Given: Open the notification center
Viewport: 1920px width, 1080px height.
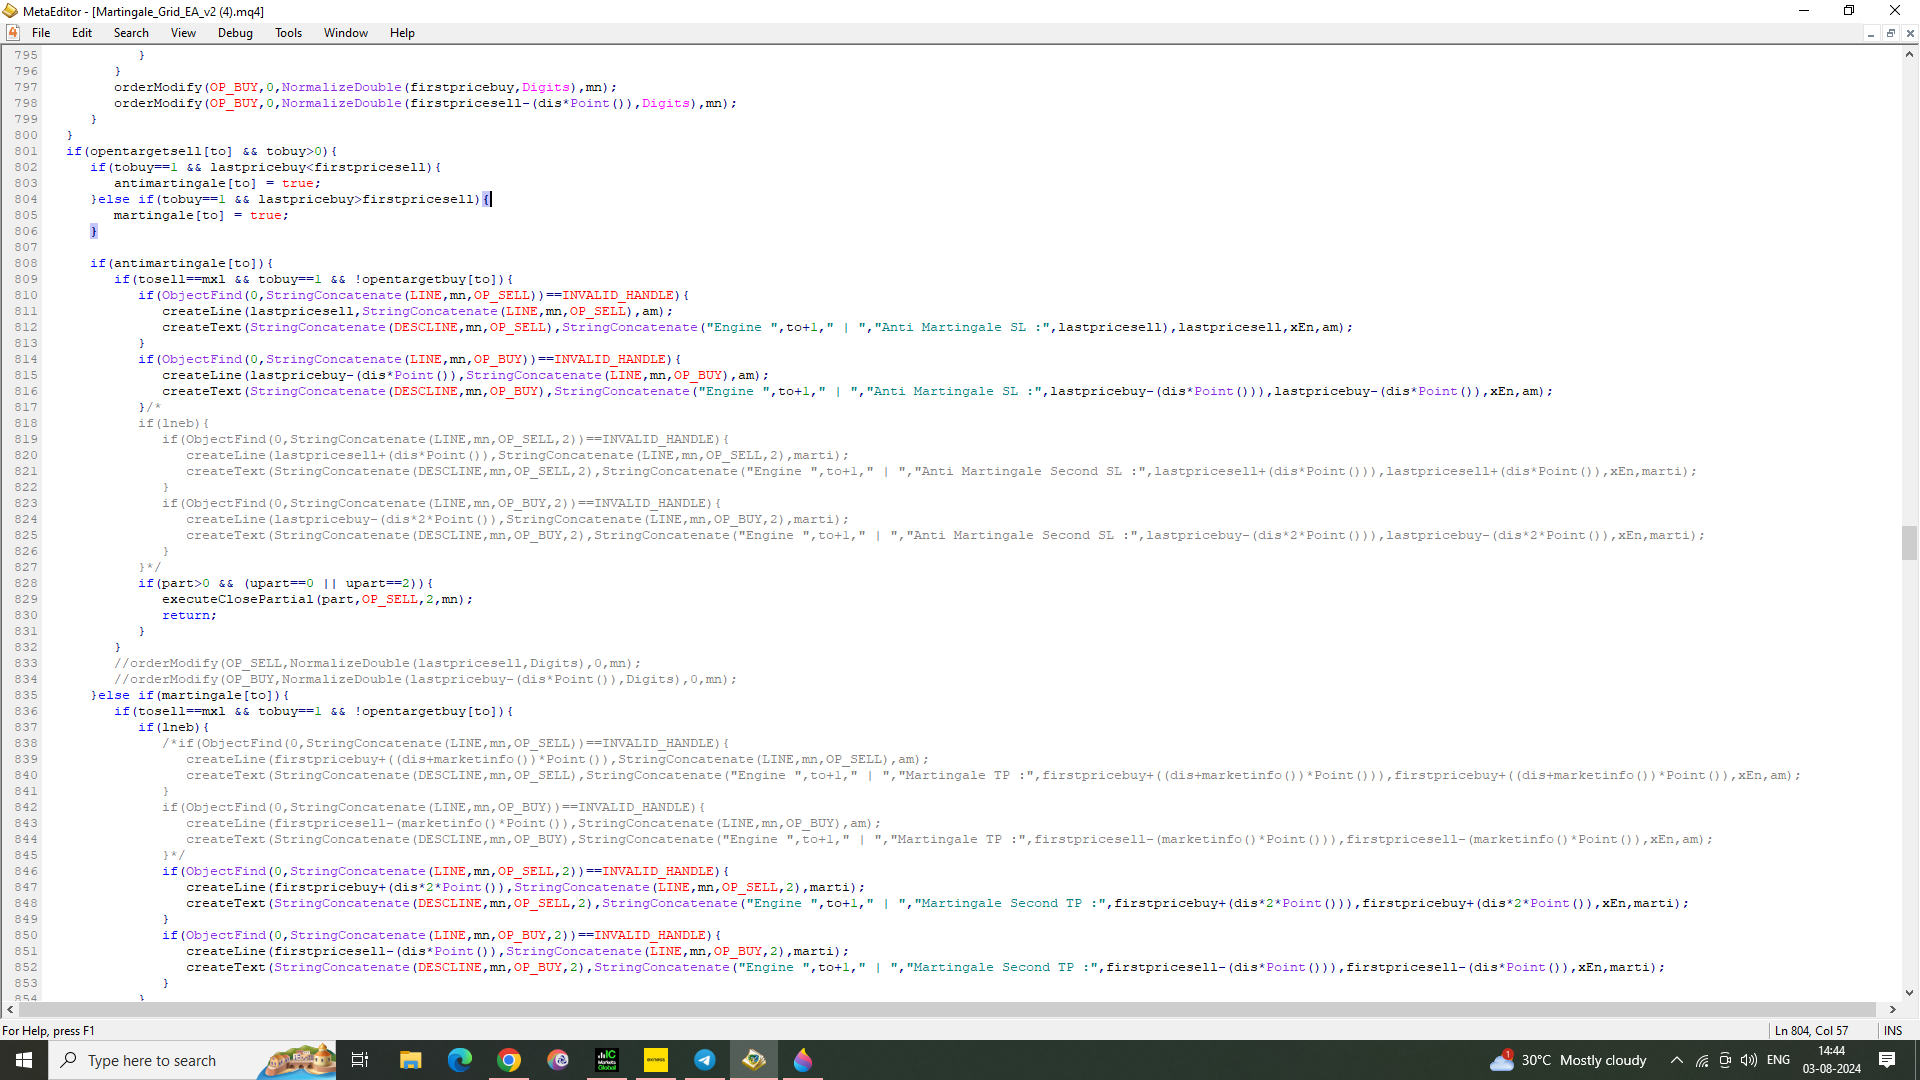Looking at the screenshot, I should [1887, 1060].
